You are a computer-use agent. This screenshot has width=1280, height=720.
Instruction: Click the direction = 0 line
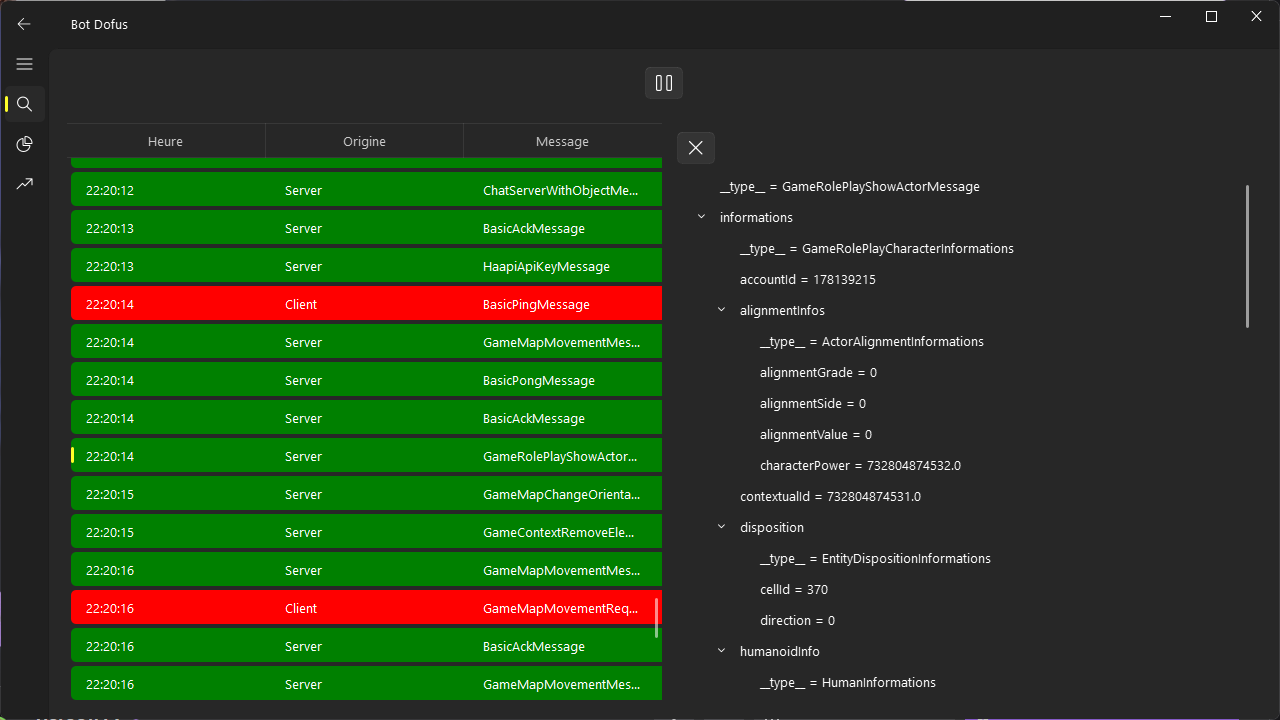pos(797,620)
